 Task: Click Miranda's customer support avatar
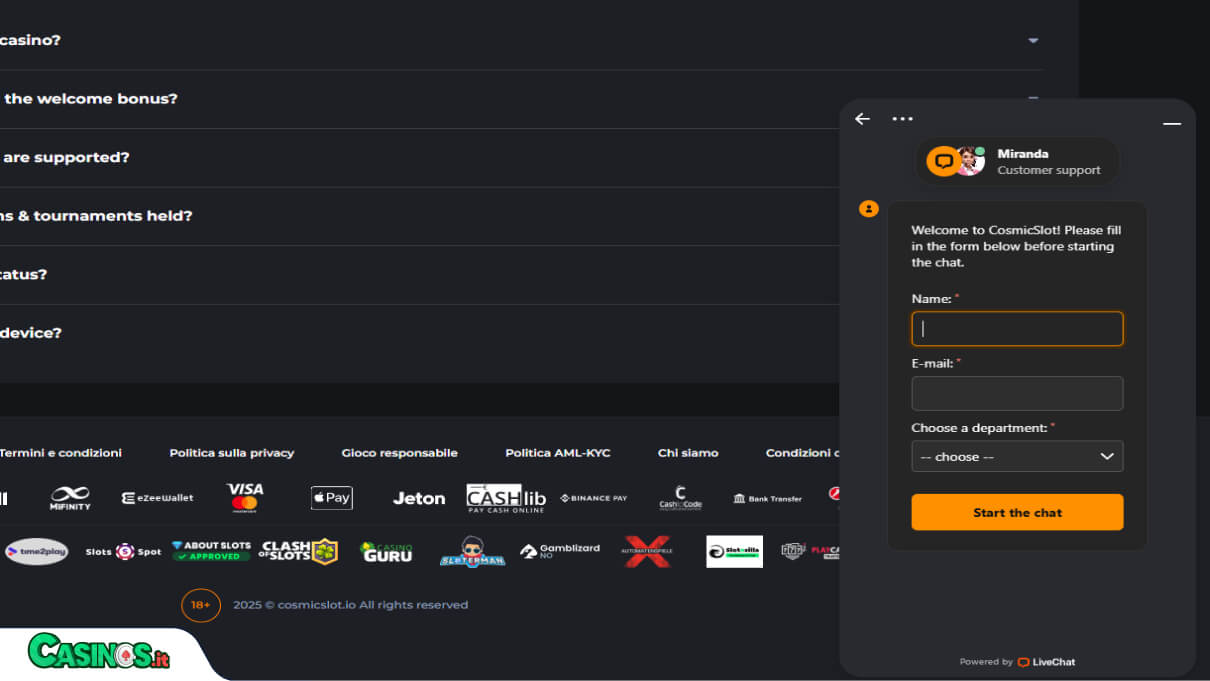[968, 161]
